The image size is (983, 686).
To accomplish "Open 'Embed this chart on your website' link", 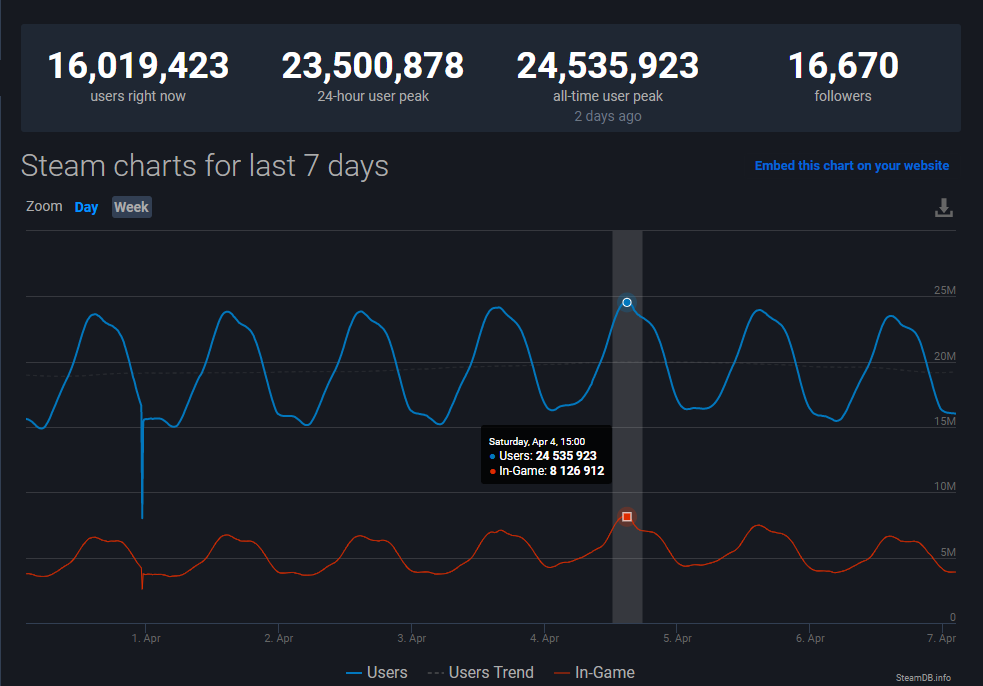I will point(851,166).
